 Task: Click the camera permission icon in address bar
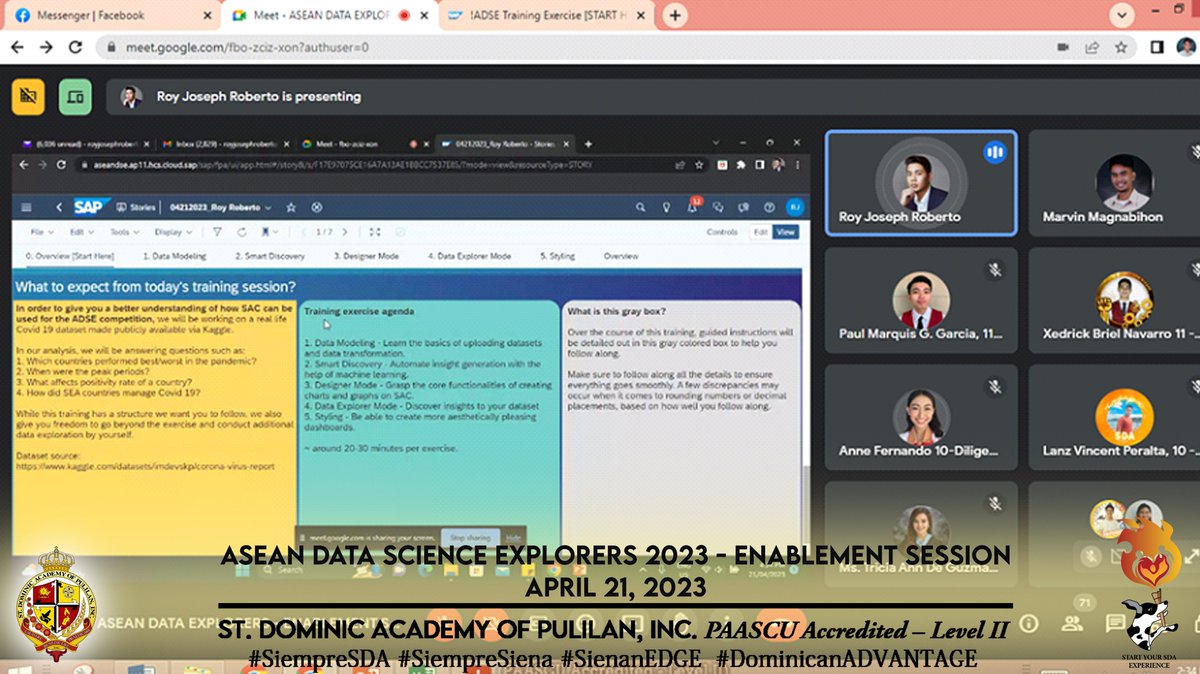1064,47
